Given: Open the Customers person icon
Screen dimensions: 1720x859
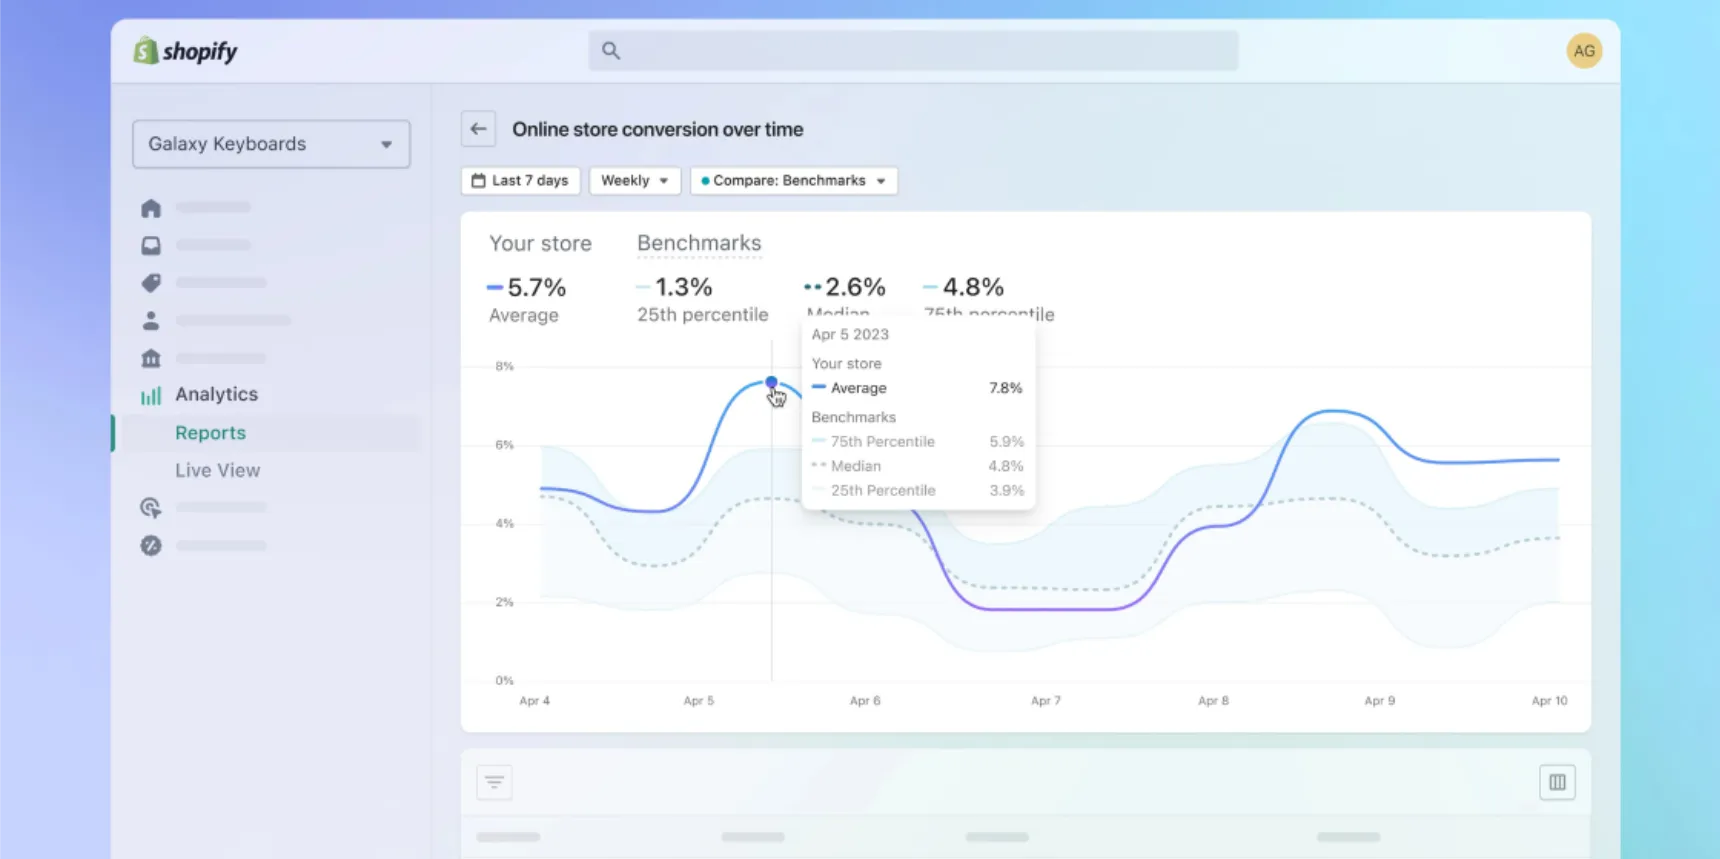Looking at the screenshot, I should 151,321.
